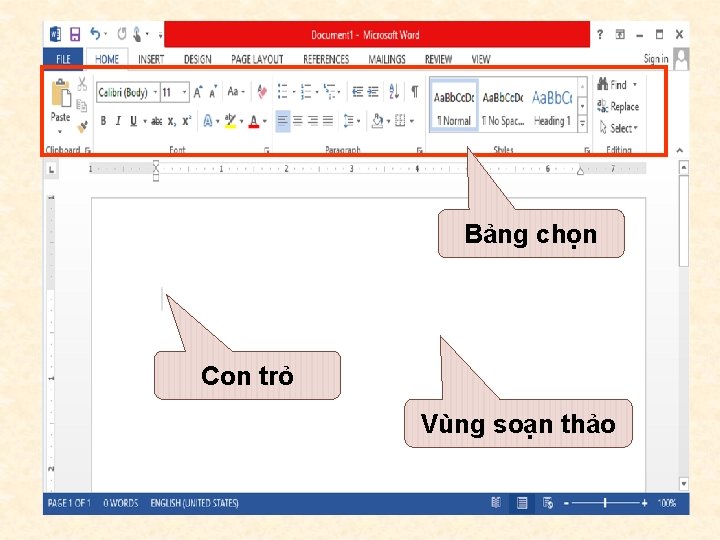Switch to the REFERENCES tab

click(x=326, y=59)
